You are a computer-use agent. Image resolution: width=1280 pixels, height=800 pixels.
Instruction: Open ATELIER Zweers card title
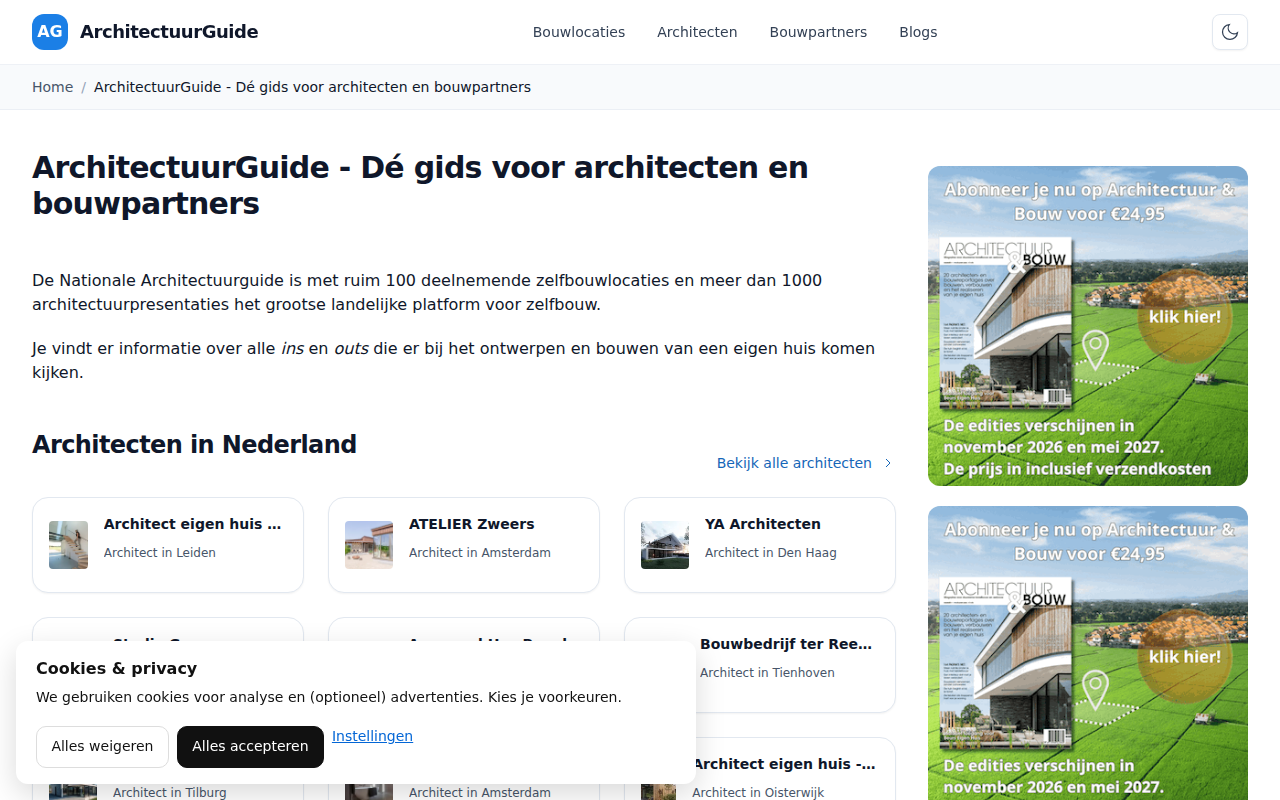472,524
